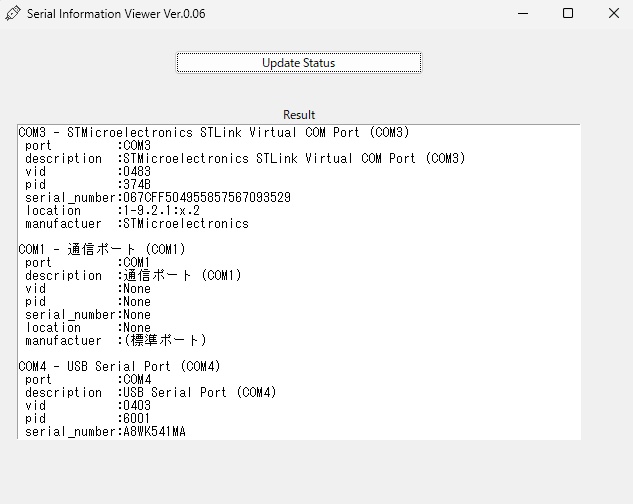The width and height of the screenshot is (633, 504).
Task: Click the description :USB Serial Port (COM4) line
Action: coord(151,392)
